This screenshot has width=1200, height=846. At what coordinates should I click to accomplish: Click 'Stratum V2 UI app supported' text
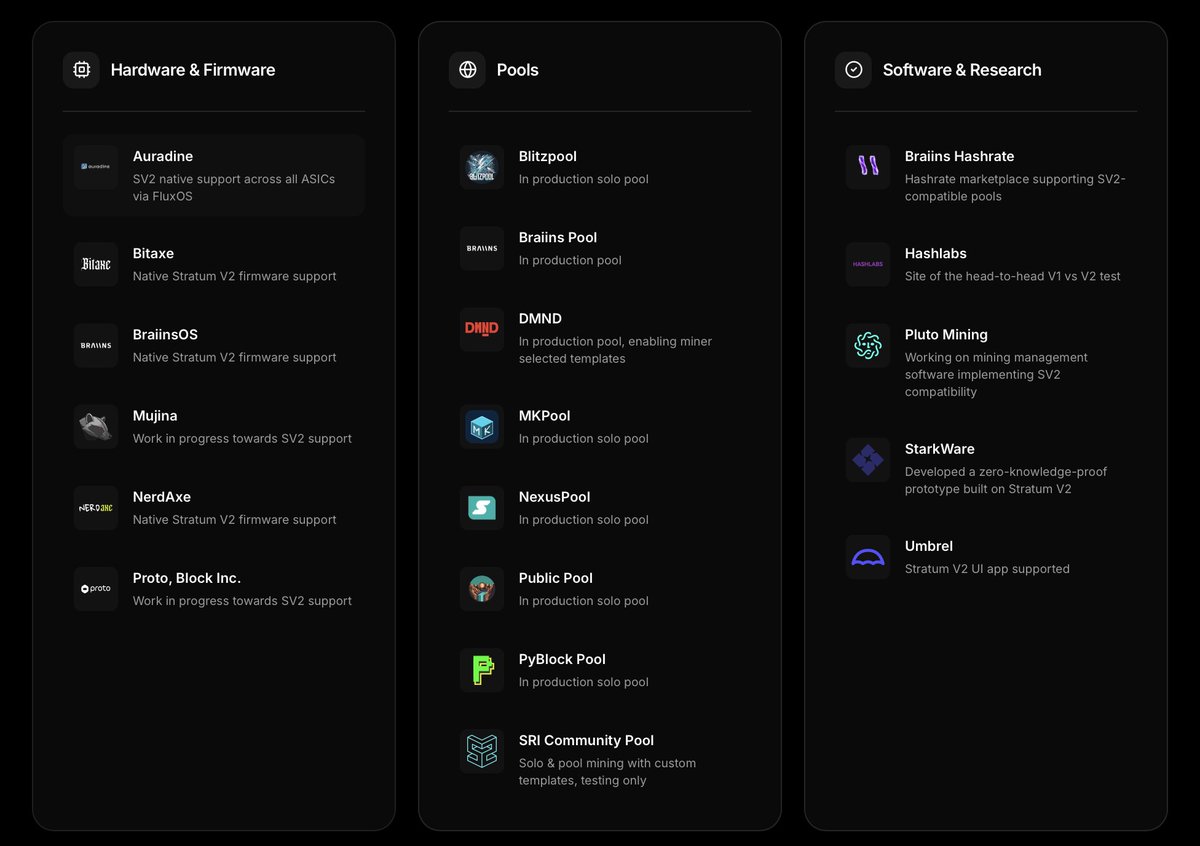987,569
